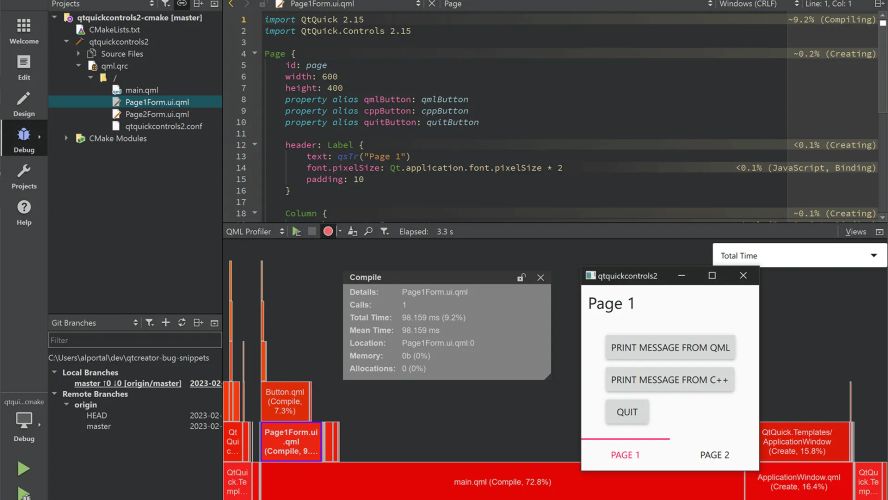888x500 pixels.
Task: Switch to Edit mode in sidebar
Action: pos(24,67)
